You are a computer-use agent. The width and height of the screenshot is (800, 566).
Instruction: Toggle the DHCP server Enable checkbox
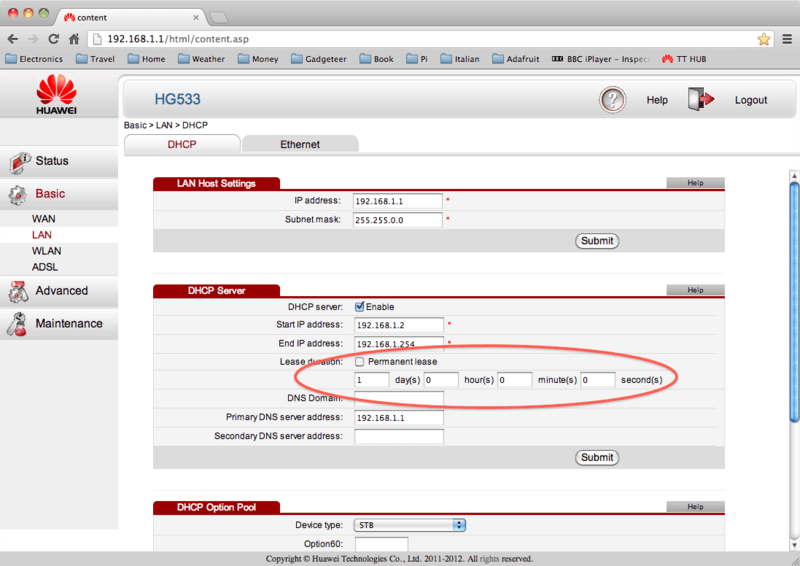(x=360, y=307)
